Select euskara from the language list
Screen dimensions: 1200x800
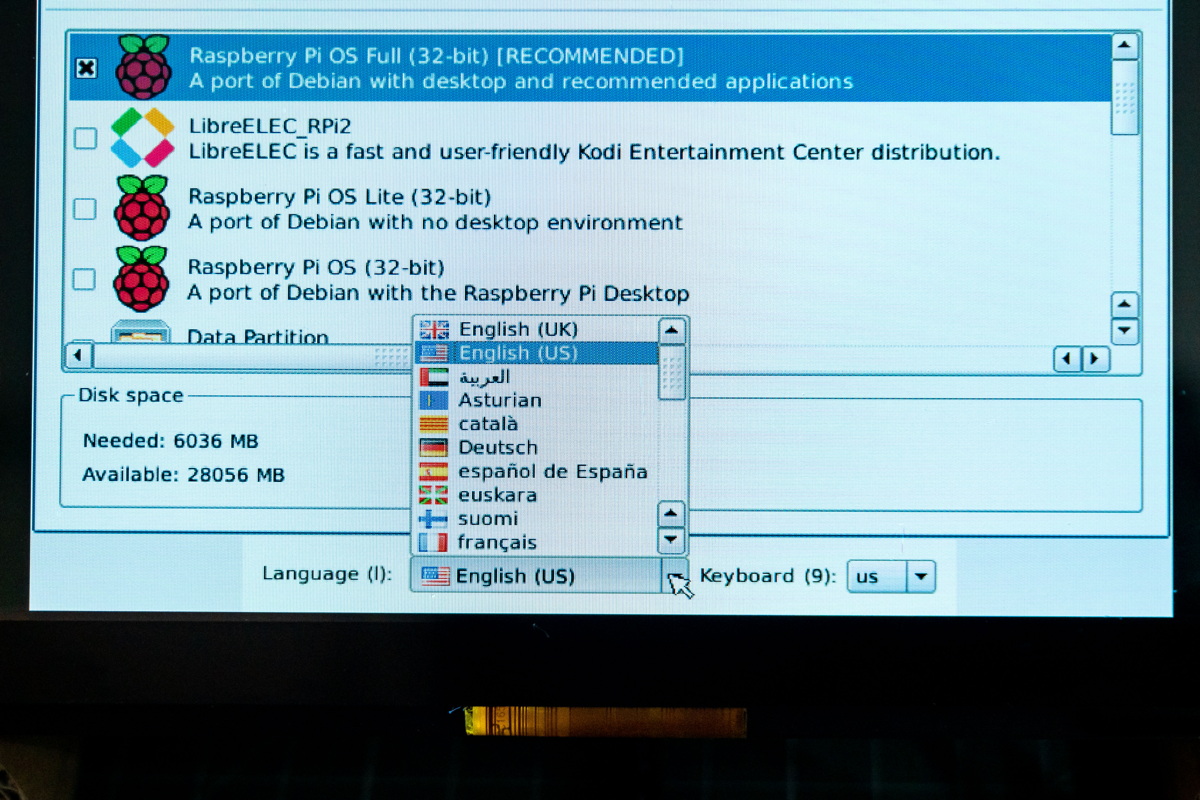tap(536, 495)
